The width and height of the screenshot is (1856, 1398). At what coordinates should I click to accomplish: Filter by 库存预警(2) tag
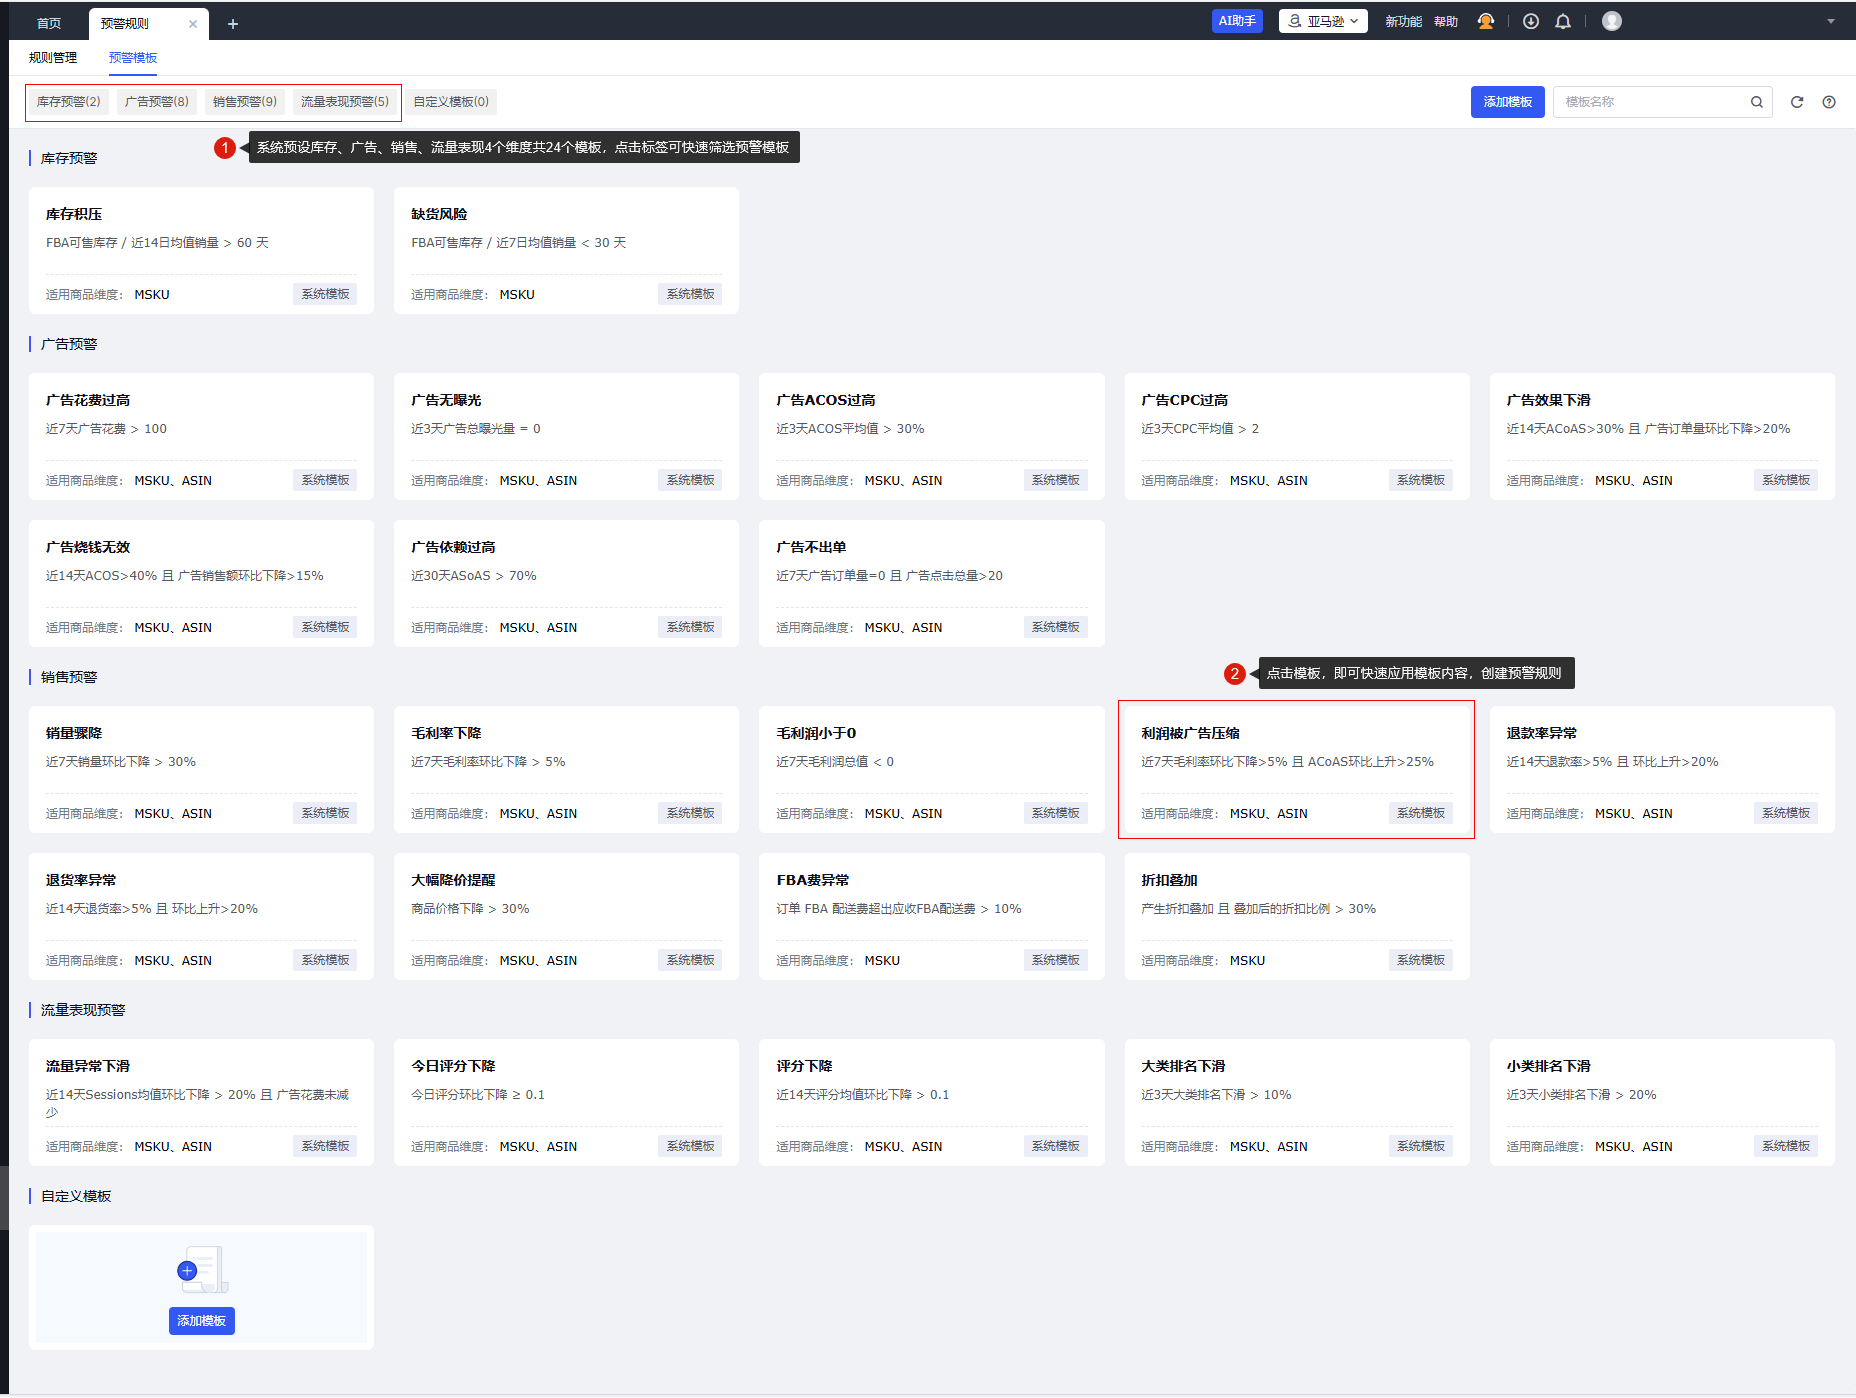[69, 102]
